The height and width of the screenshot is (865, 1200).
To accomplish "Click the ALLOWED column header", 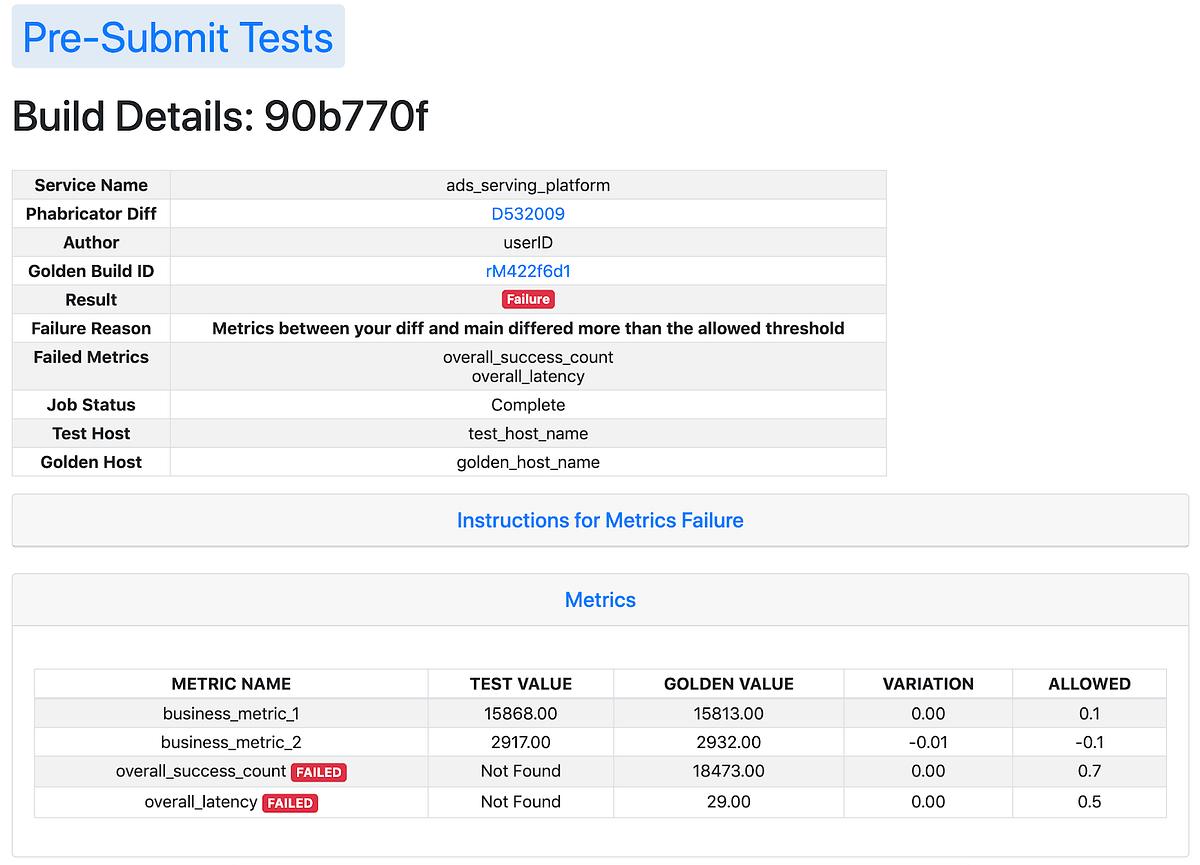I will click(x=1089, y=684).
